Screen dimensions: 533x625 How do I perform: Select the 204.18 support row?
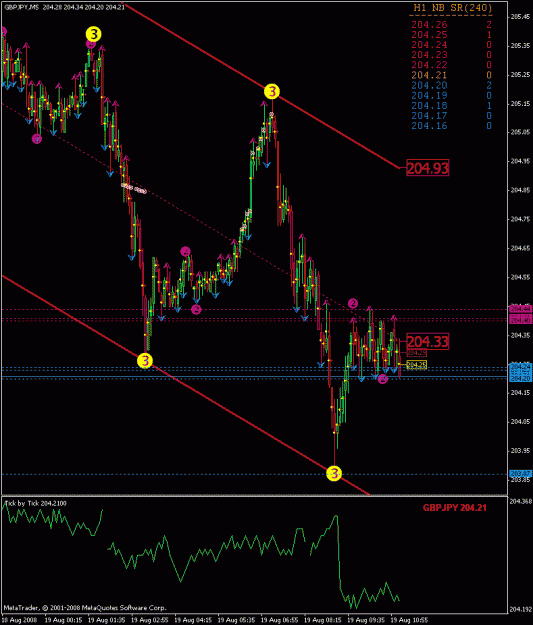pos(451,106)
